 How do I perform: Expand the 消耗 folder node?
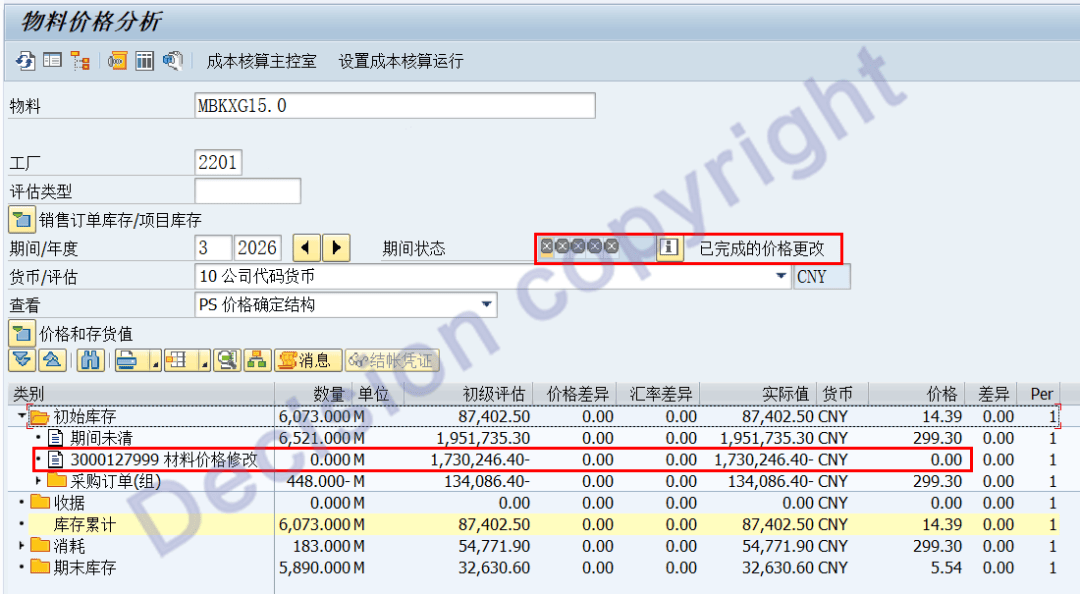tap(21, 545)
